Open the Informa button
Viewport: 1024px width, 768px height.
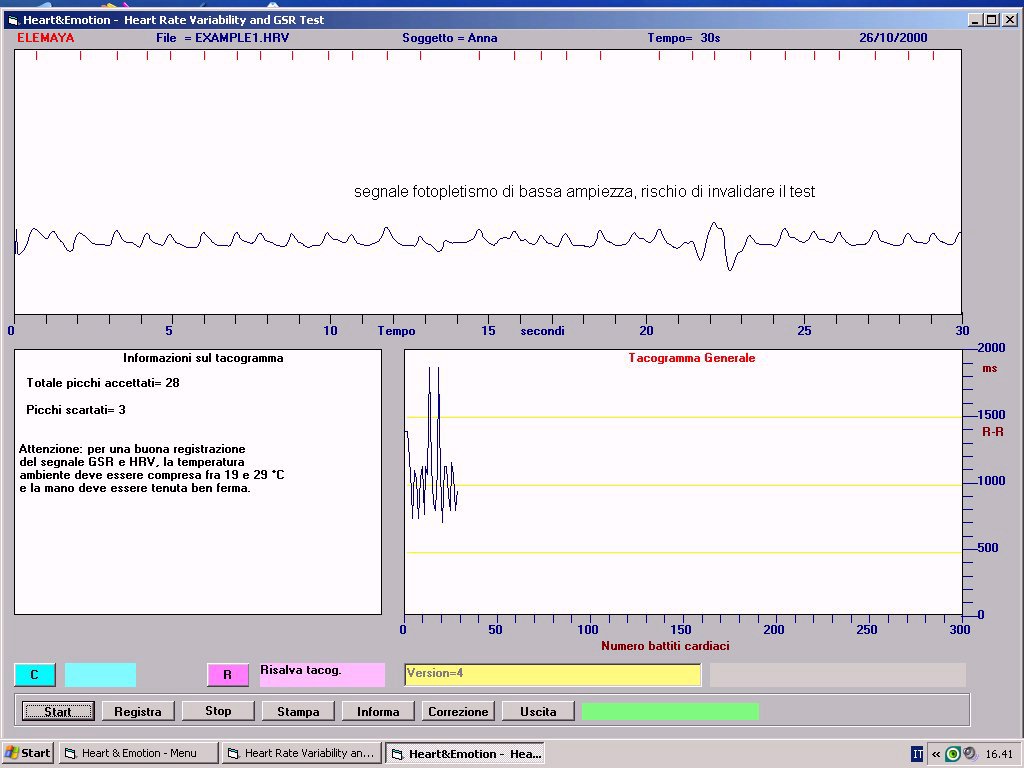[378, 711]
